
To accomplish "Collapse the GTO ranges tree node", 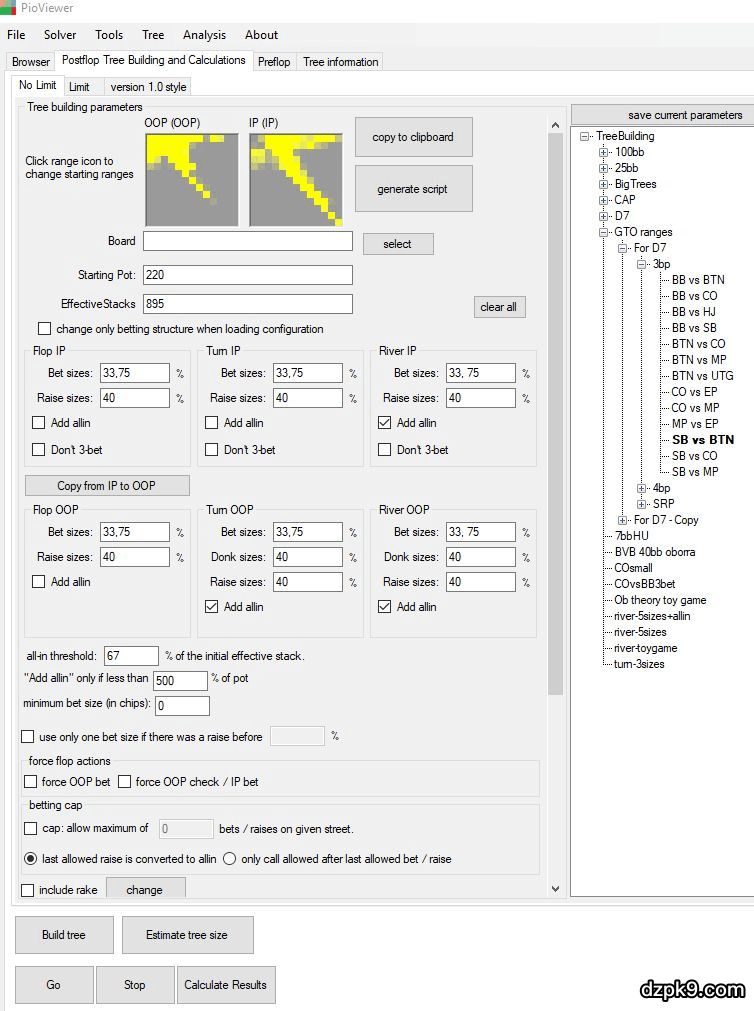I will 604,232.
